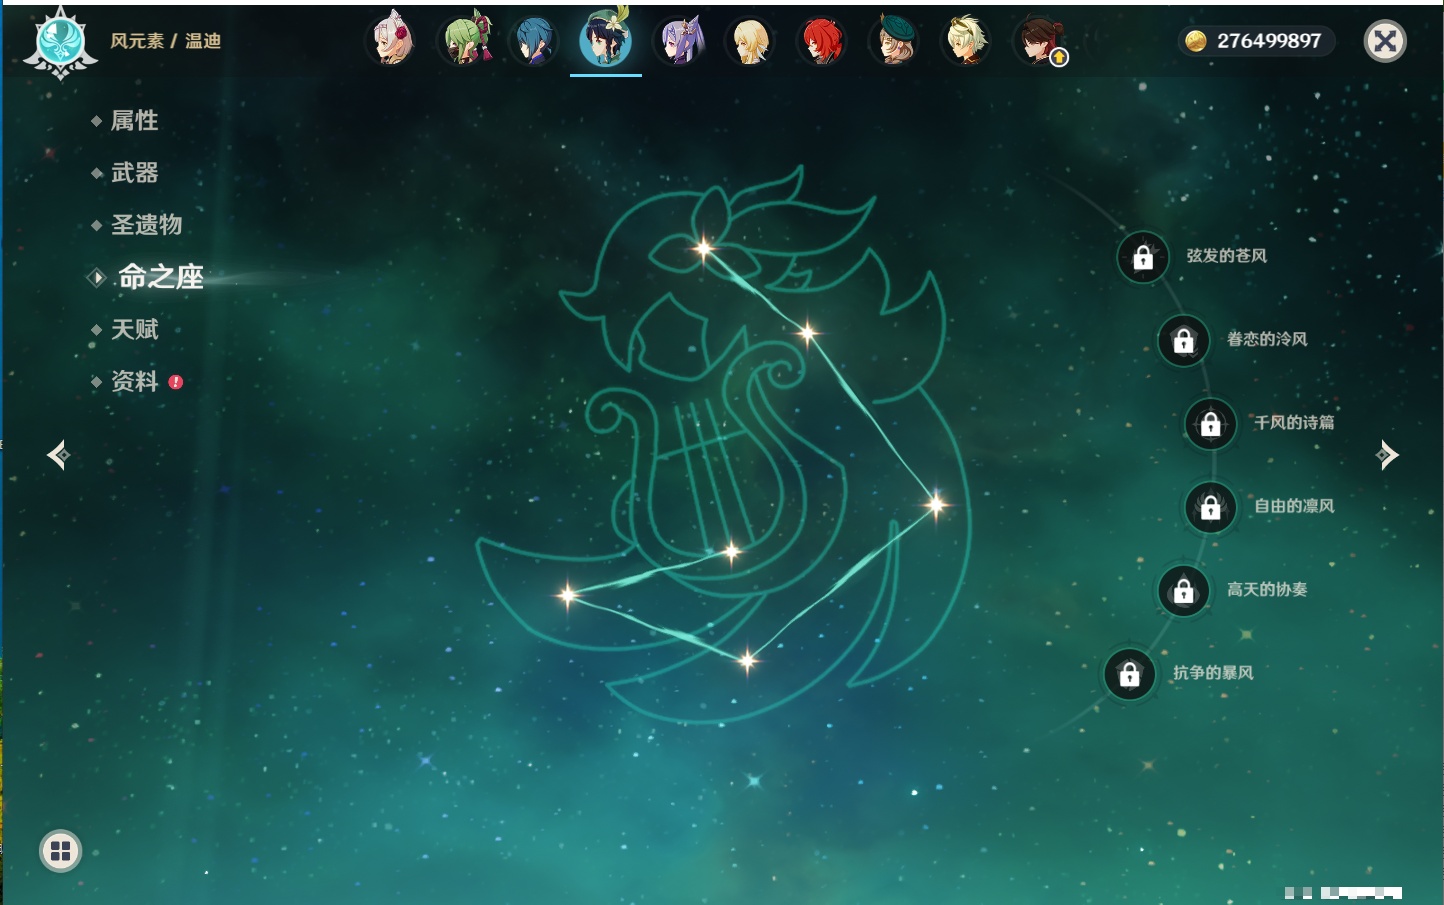Select Noelle's portrait with the red rose

[x=392, y=41]
